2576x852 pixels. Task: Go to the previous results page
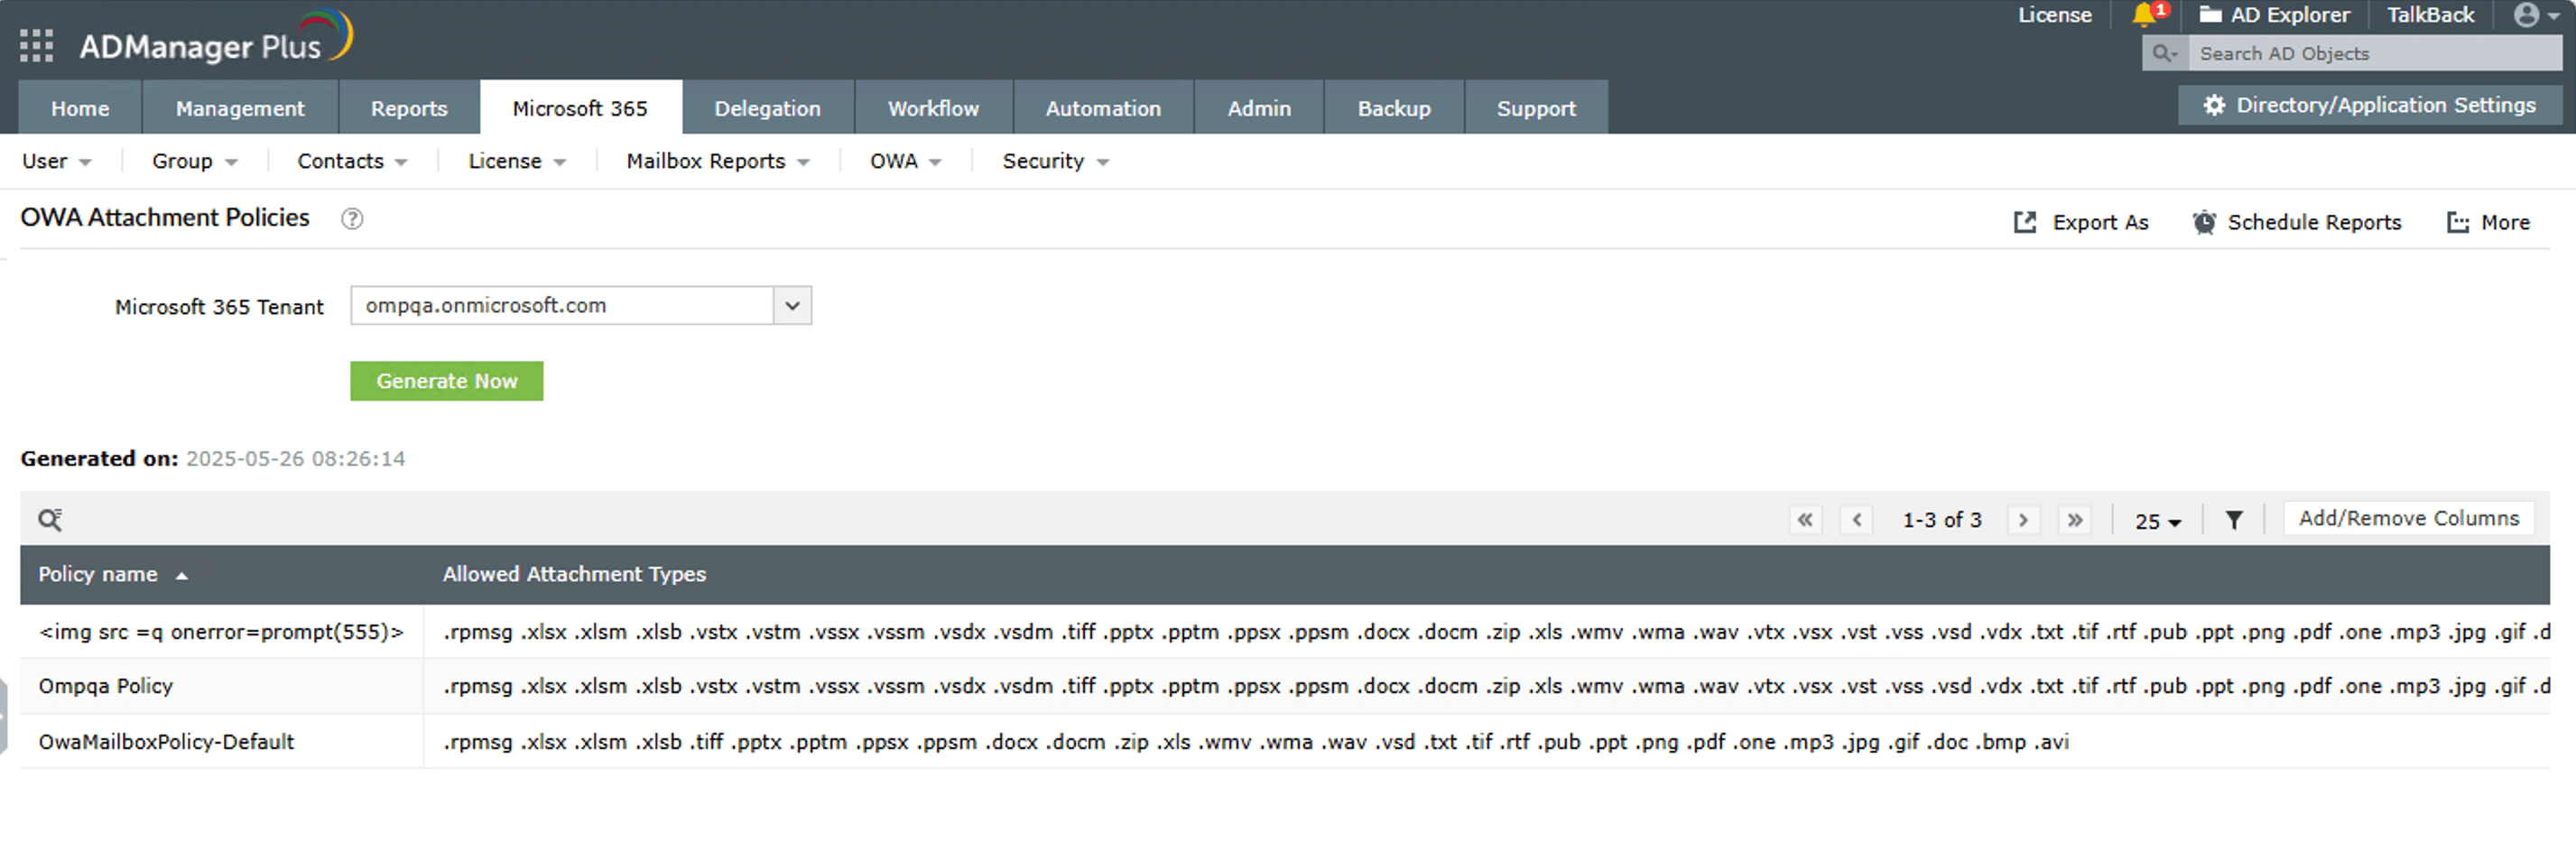point(1857,520)
